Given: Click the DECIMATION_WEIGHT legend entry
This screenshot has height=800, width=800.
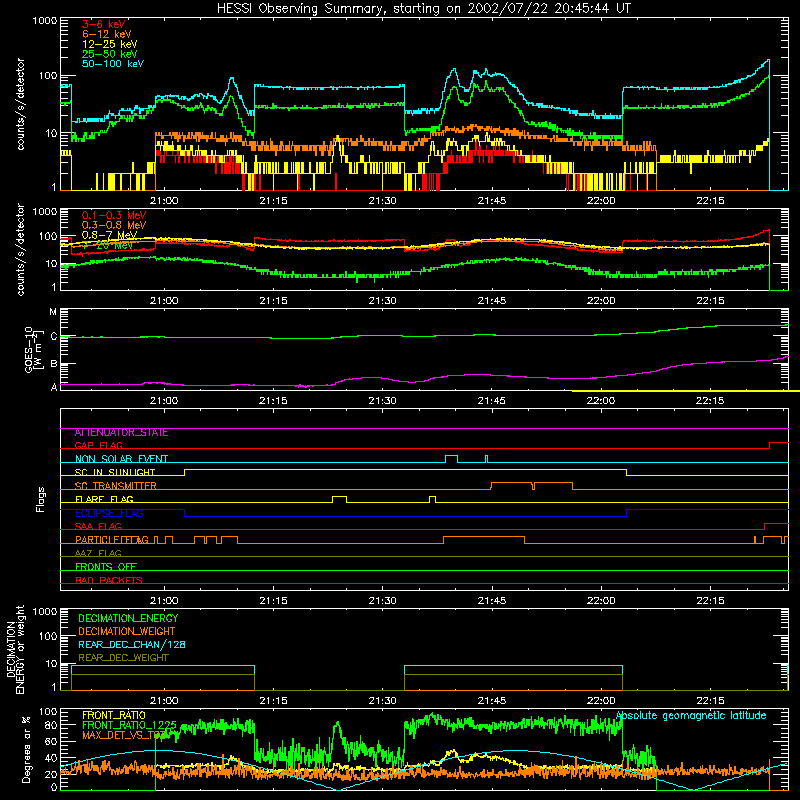Looking at the screenshot, I should (x=127, y=632).
